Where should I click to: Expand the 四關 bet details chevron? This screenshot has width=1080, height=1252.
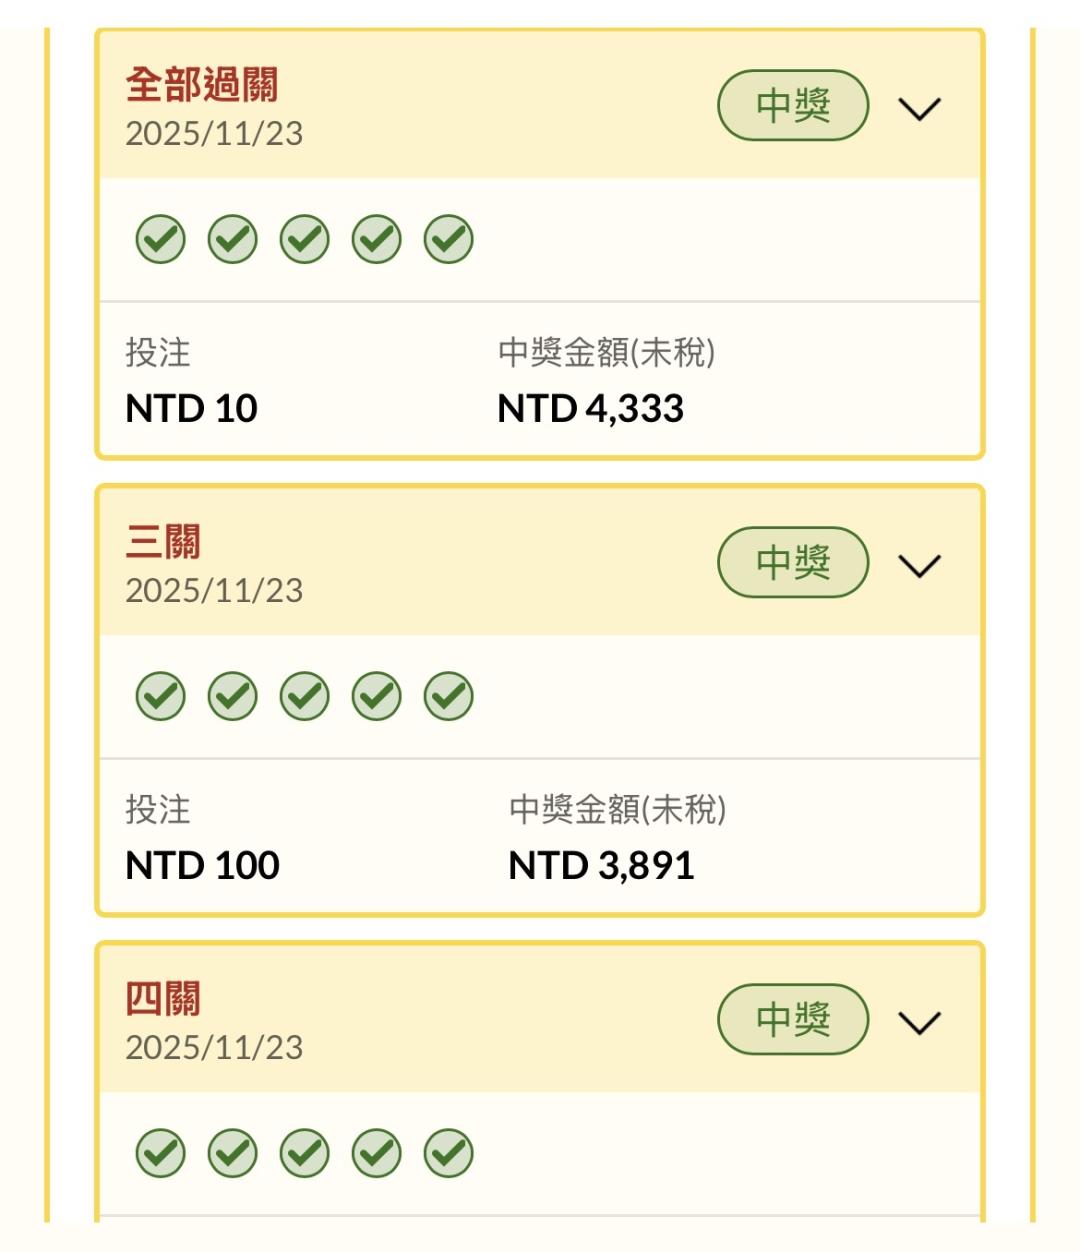click(920, 1022)
